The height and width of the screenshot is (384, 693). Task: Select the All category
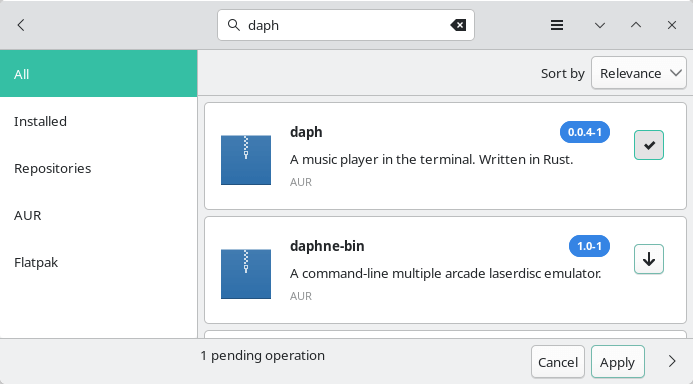click(x=99, y=73)
